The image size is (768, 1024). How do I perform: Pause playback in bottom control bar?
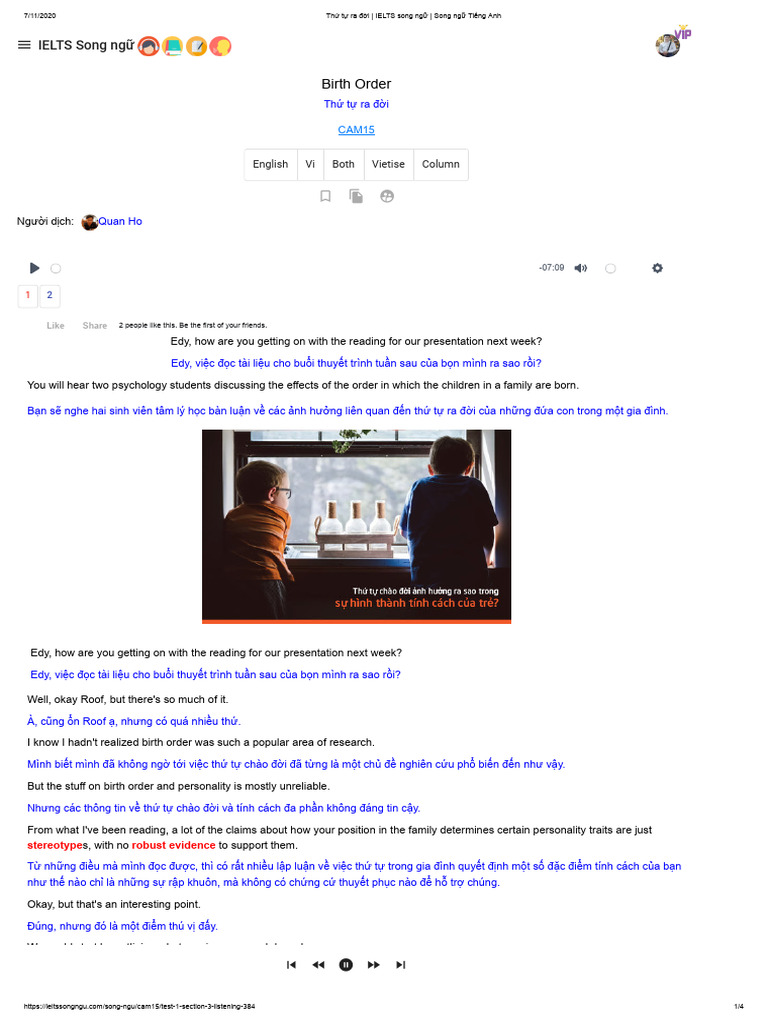click(x=345, y=965)
